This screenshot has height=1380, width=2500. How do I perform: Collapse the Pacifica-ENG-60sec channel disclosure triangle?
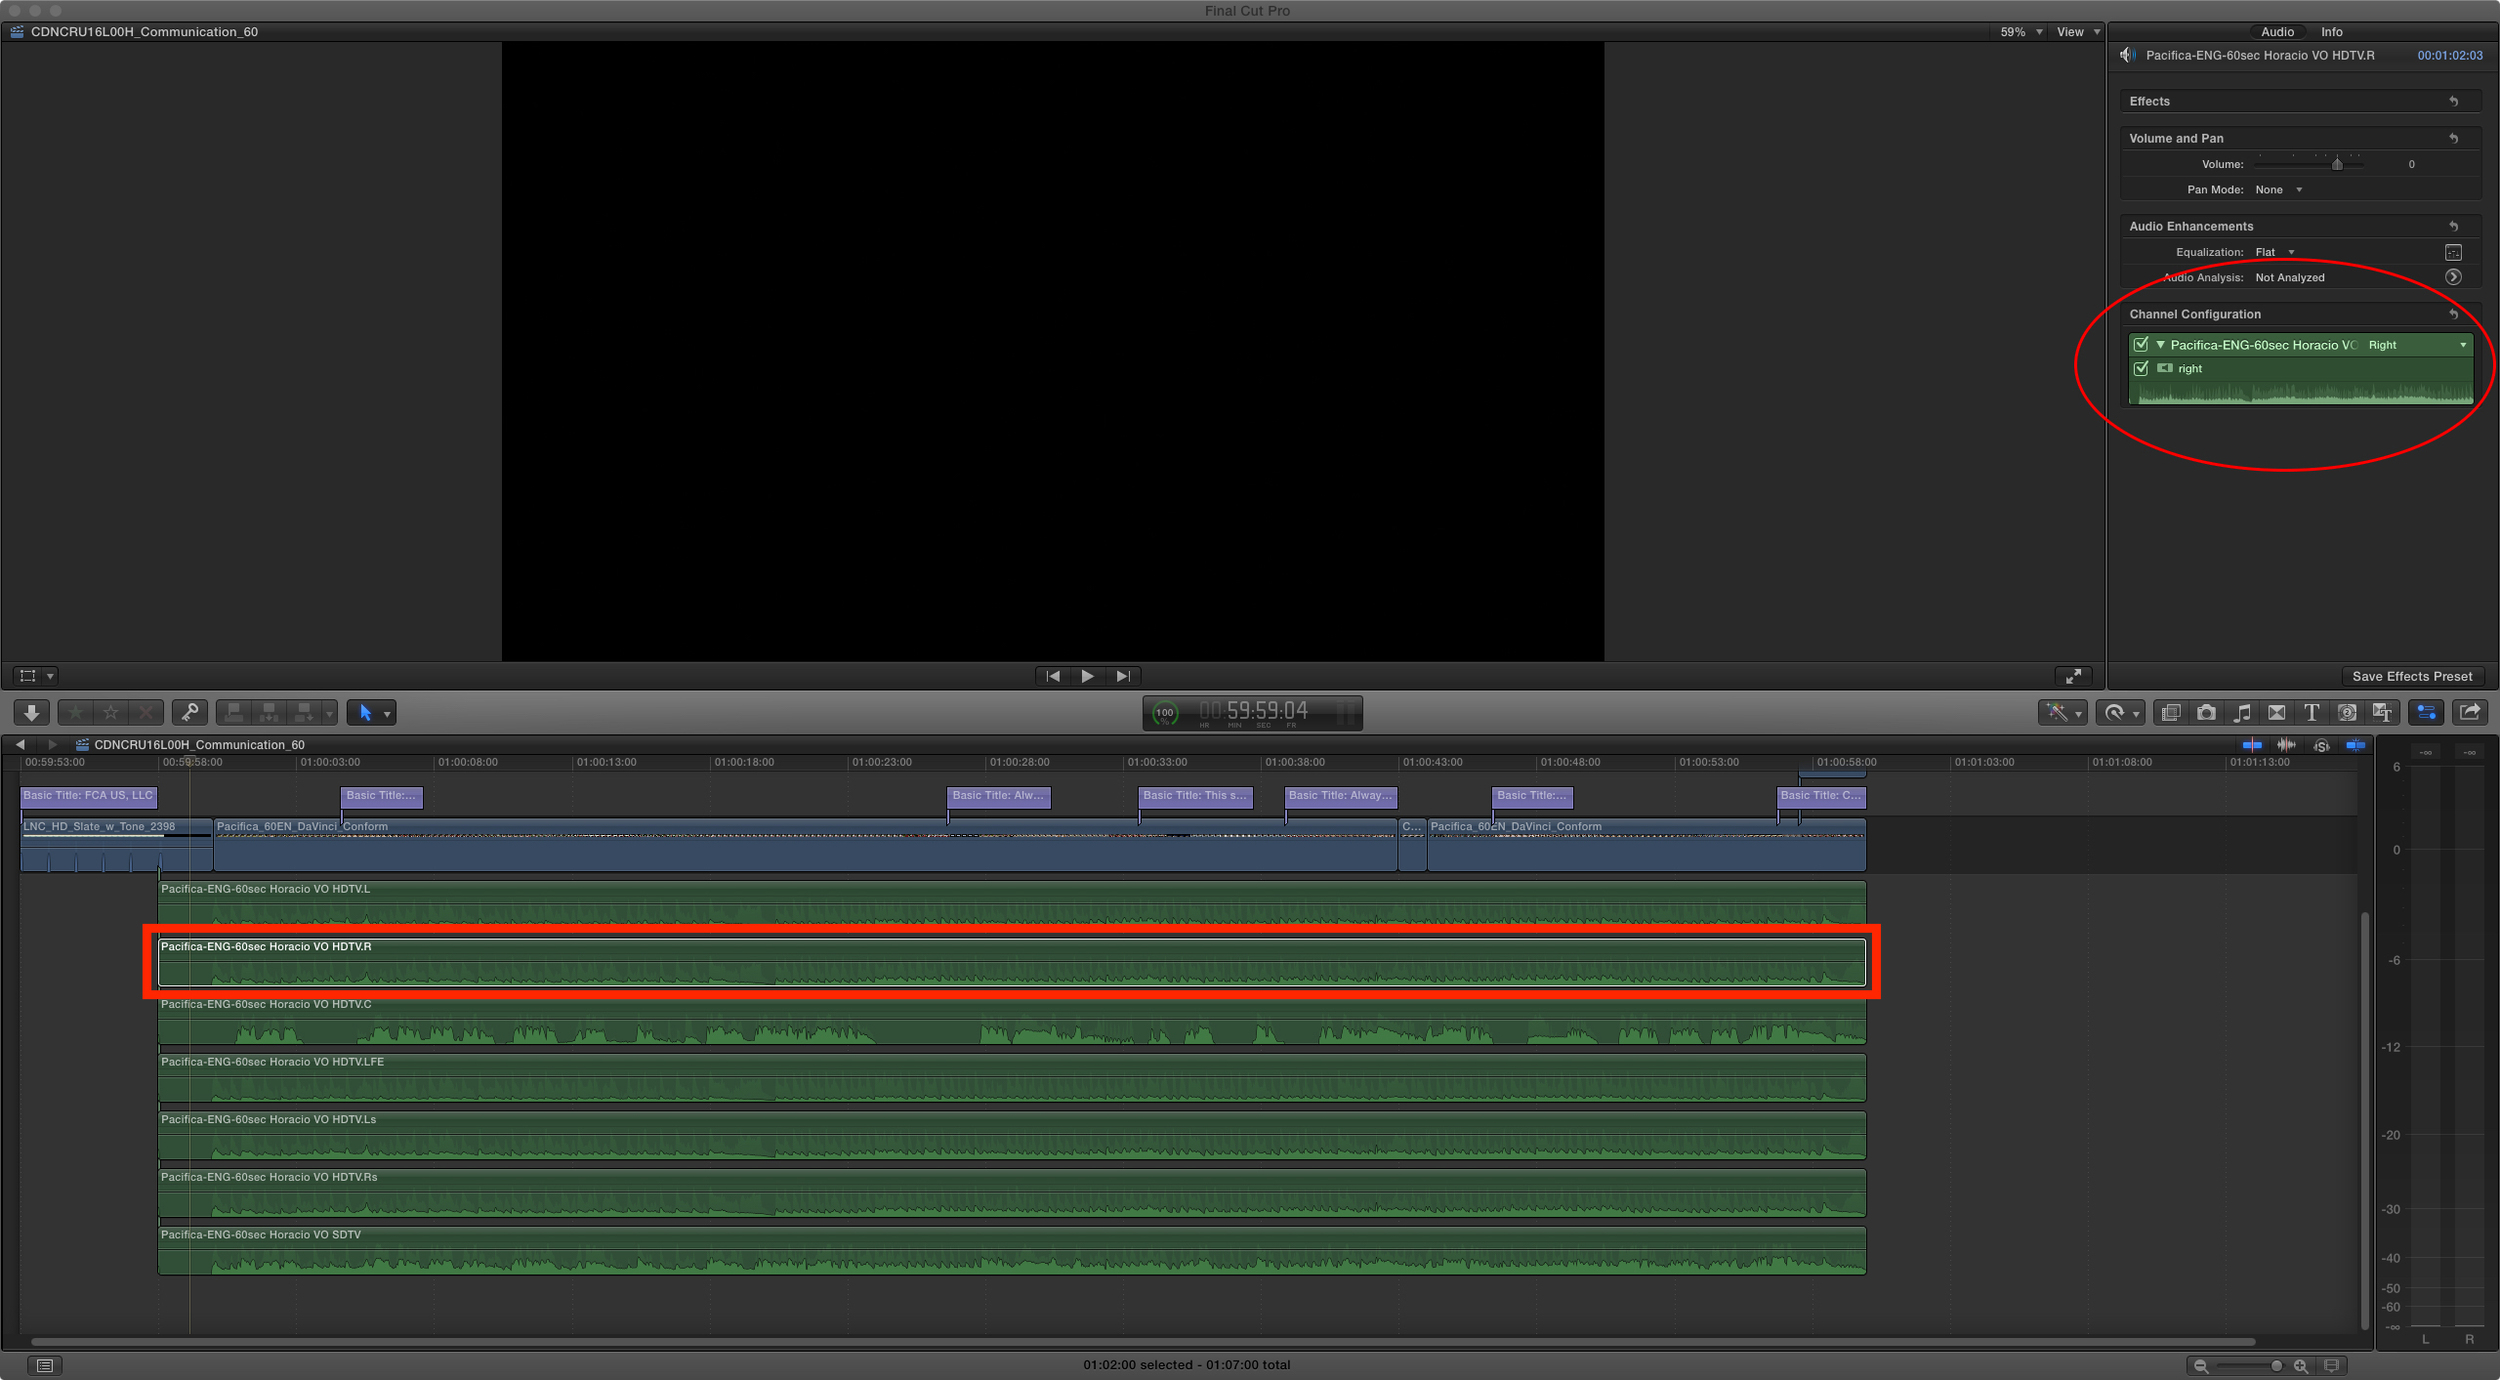tap(2160, 345)
